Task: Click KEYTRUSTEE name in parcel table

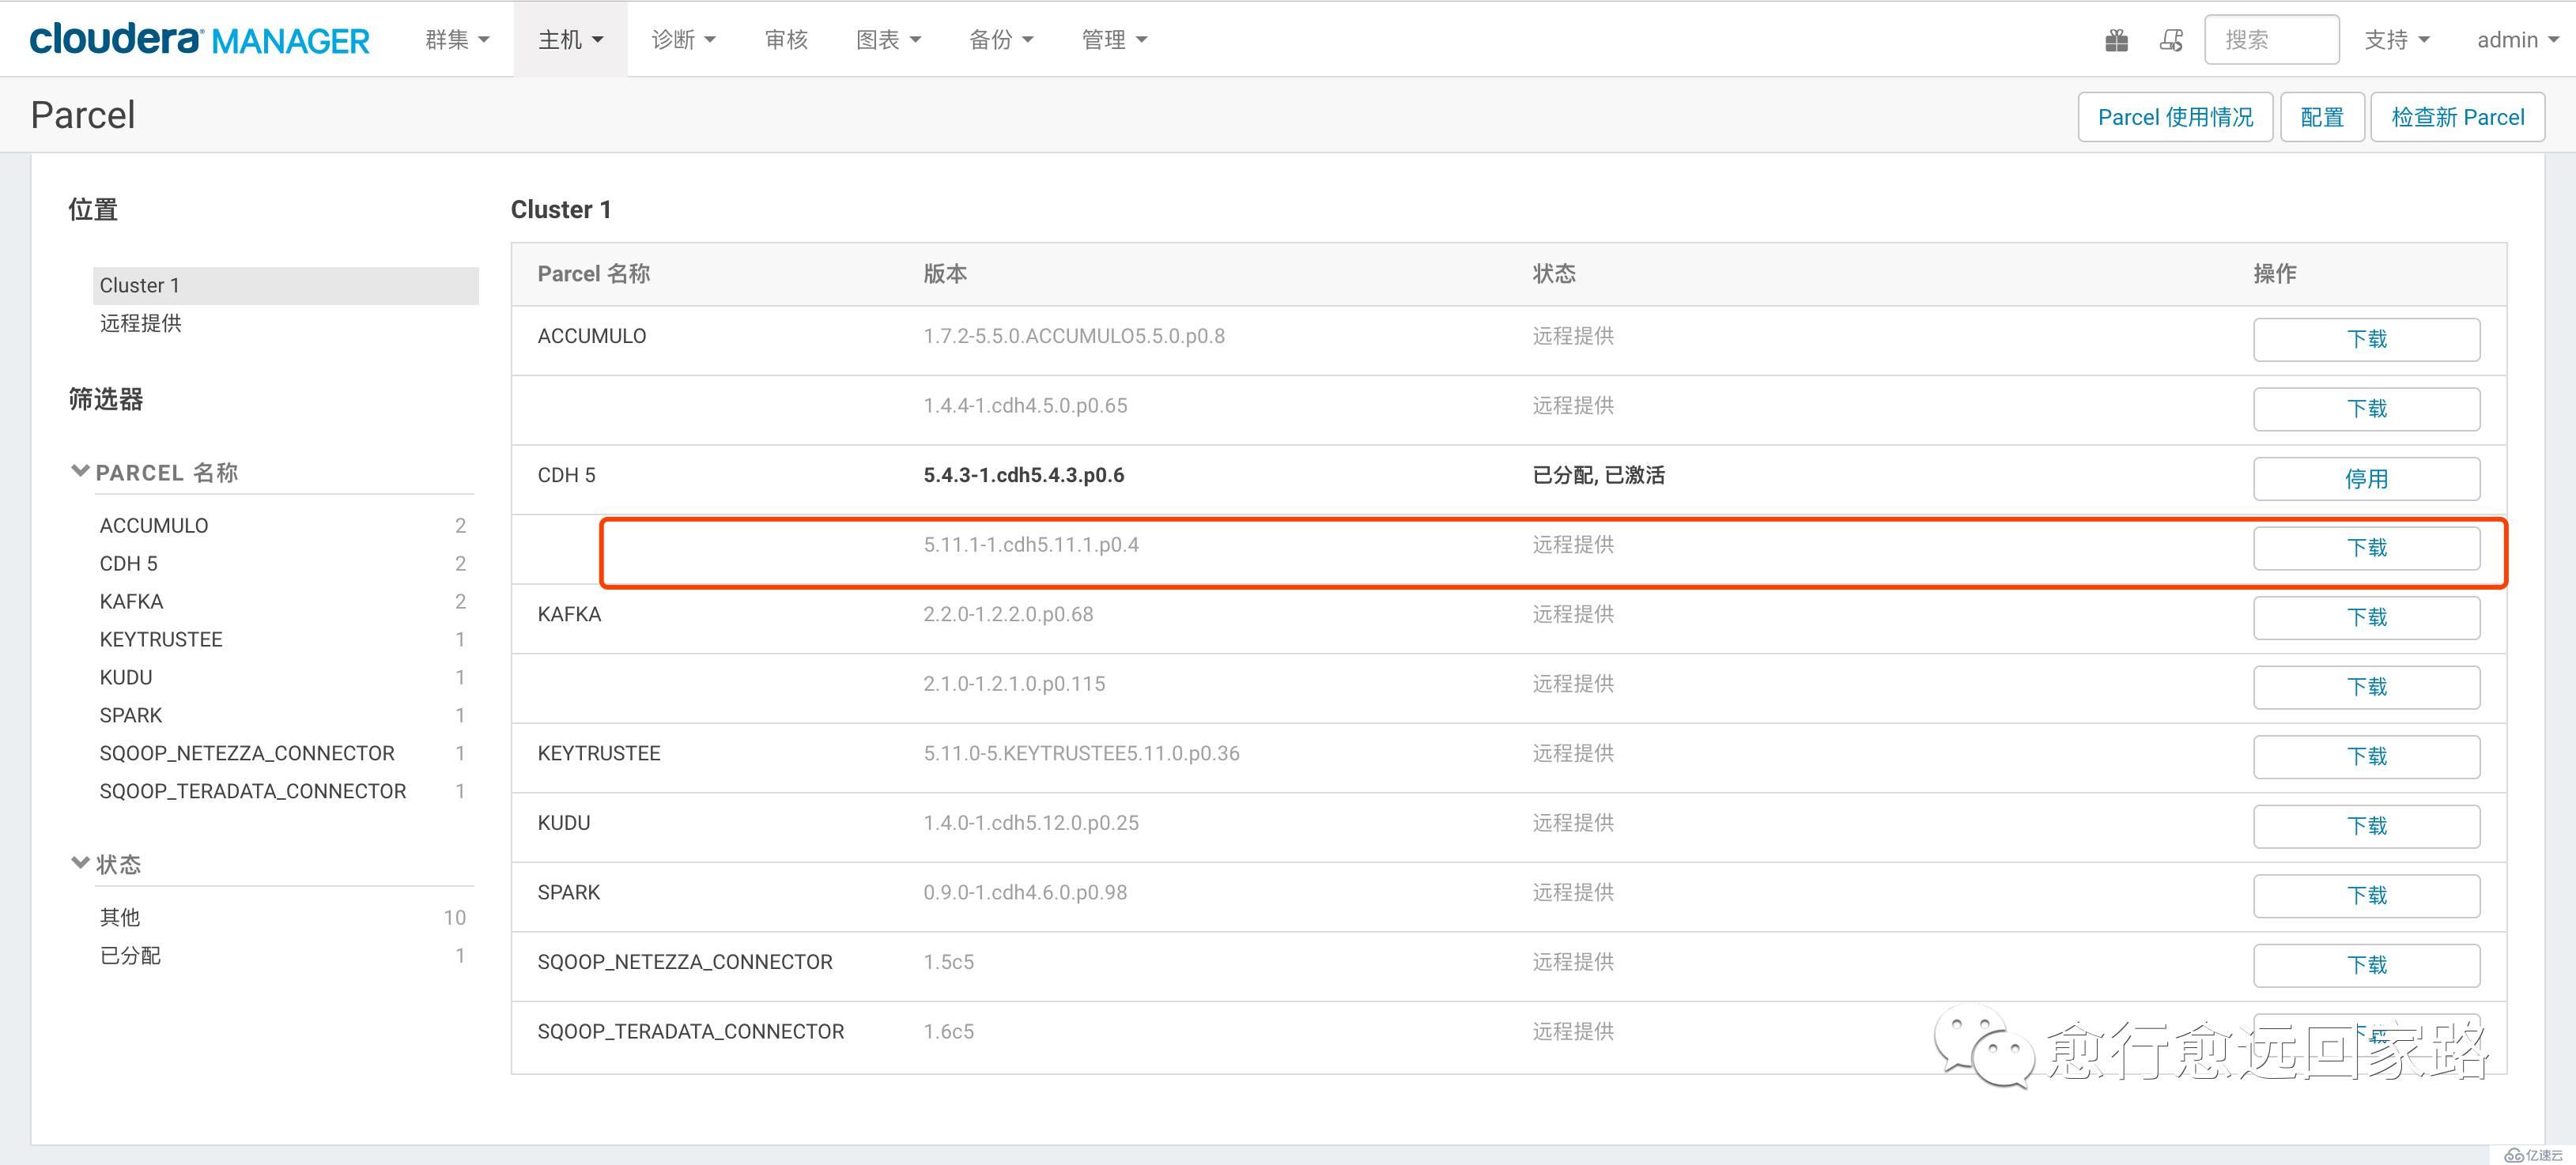Action: point(599,753)
